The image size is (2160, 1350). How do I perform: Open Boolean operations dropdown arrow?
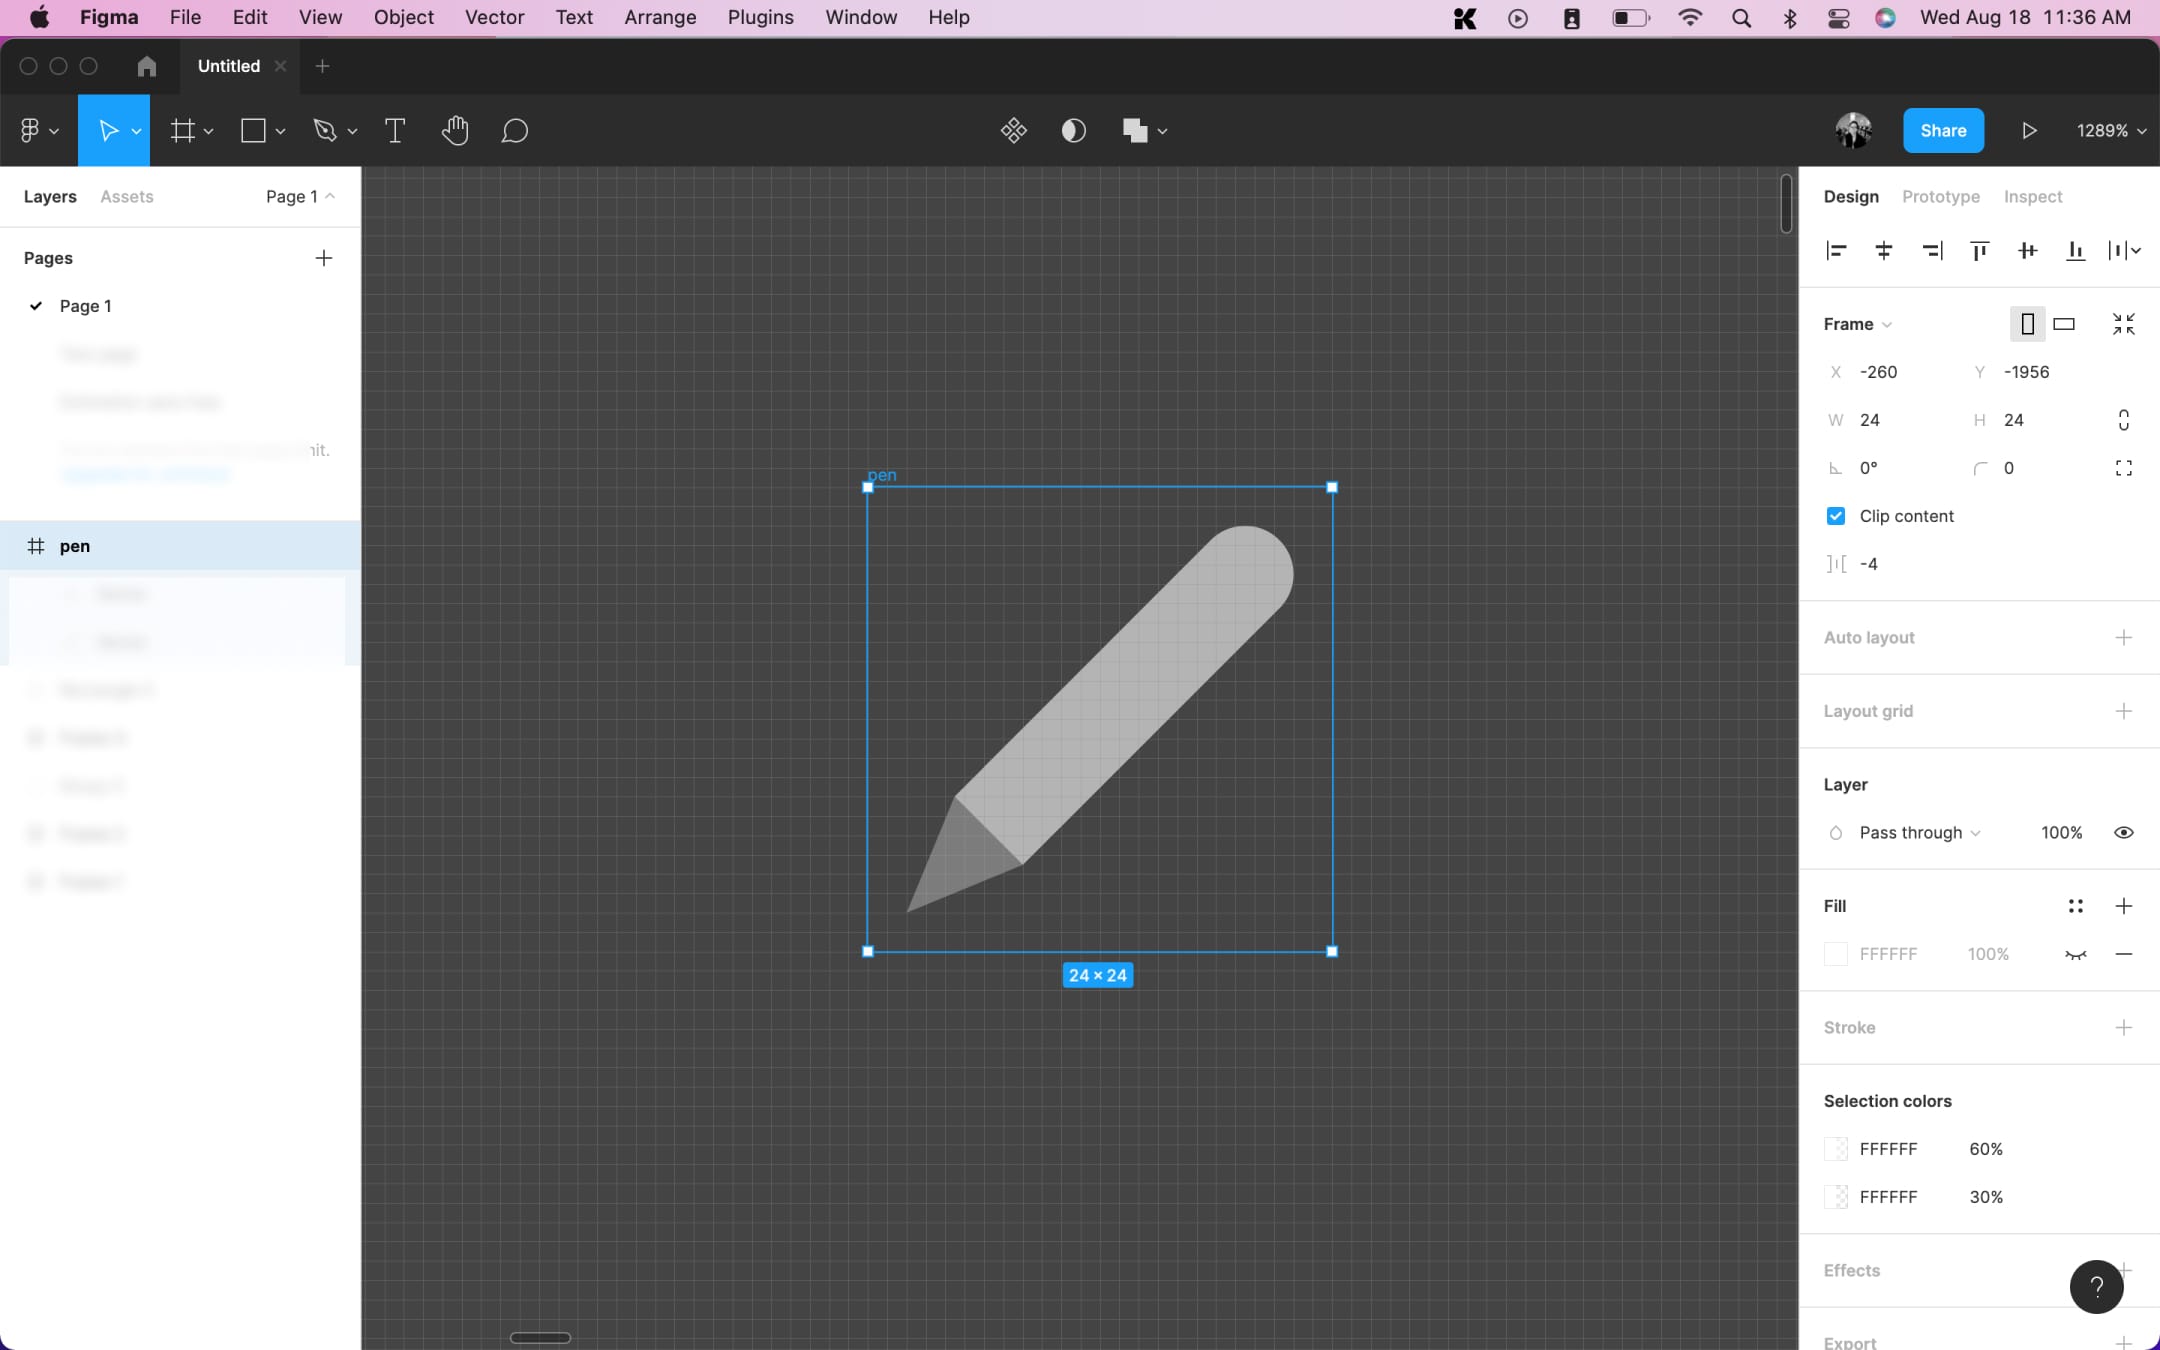click(x=1162, y=131)
